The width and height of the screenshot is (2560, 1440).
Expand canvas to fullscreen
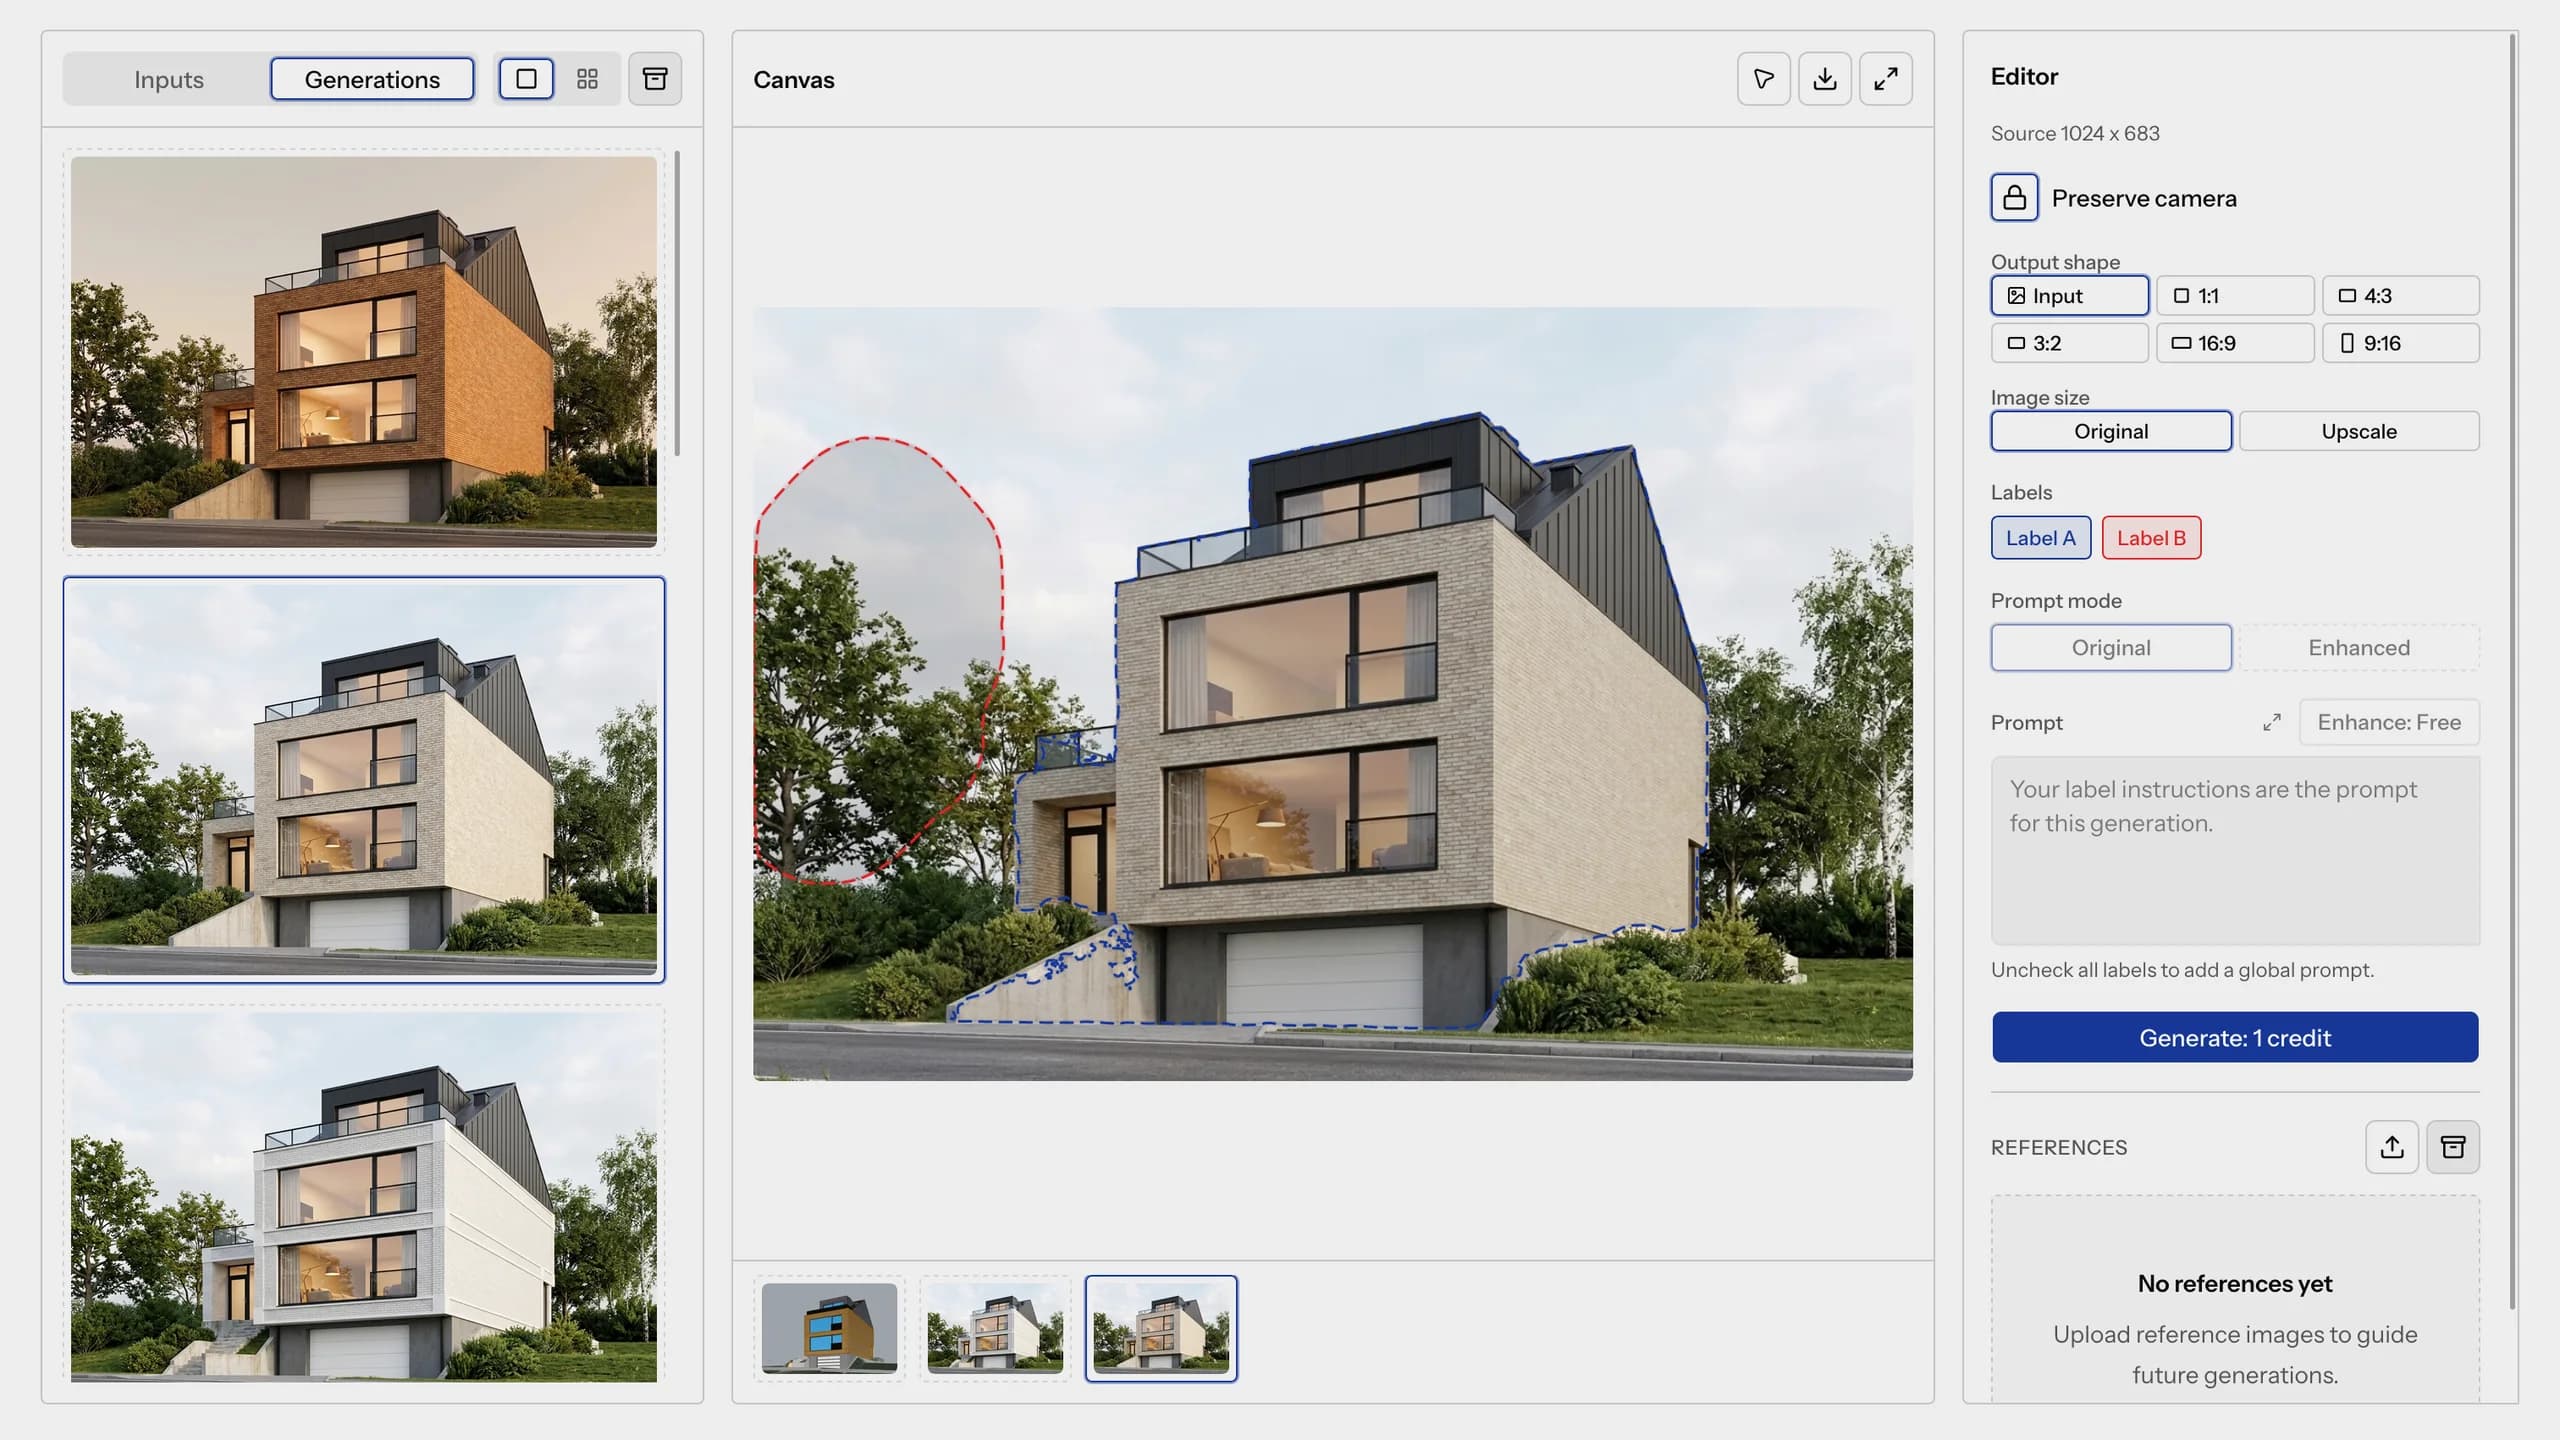(1886, 79)
